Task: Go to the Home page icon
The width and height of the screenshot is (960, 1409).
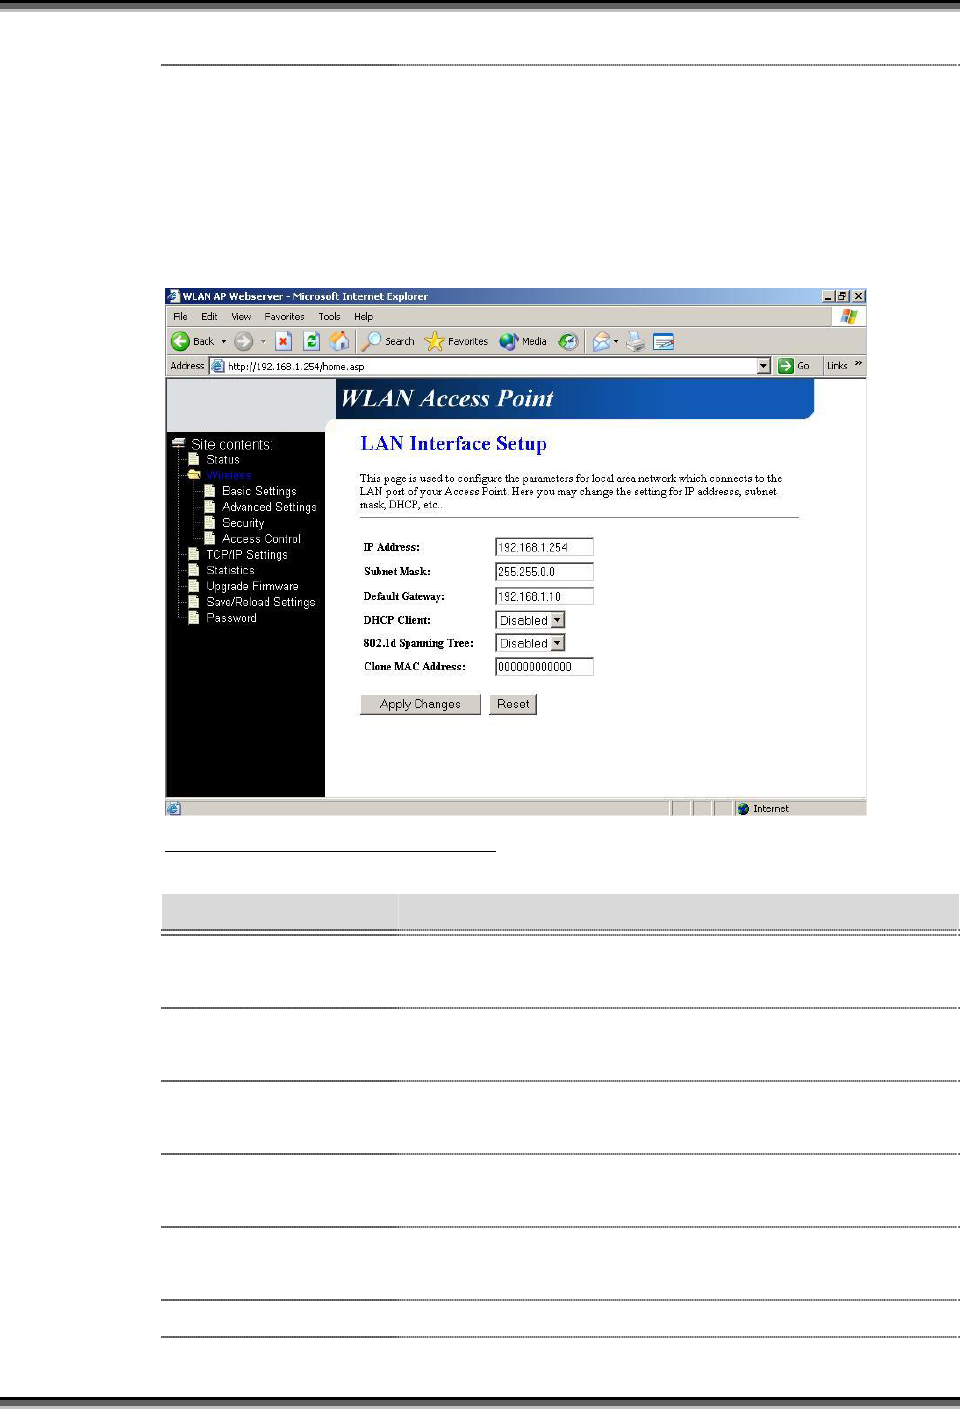Action: tap(340, 341)
